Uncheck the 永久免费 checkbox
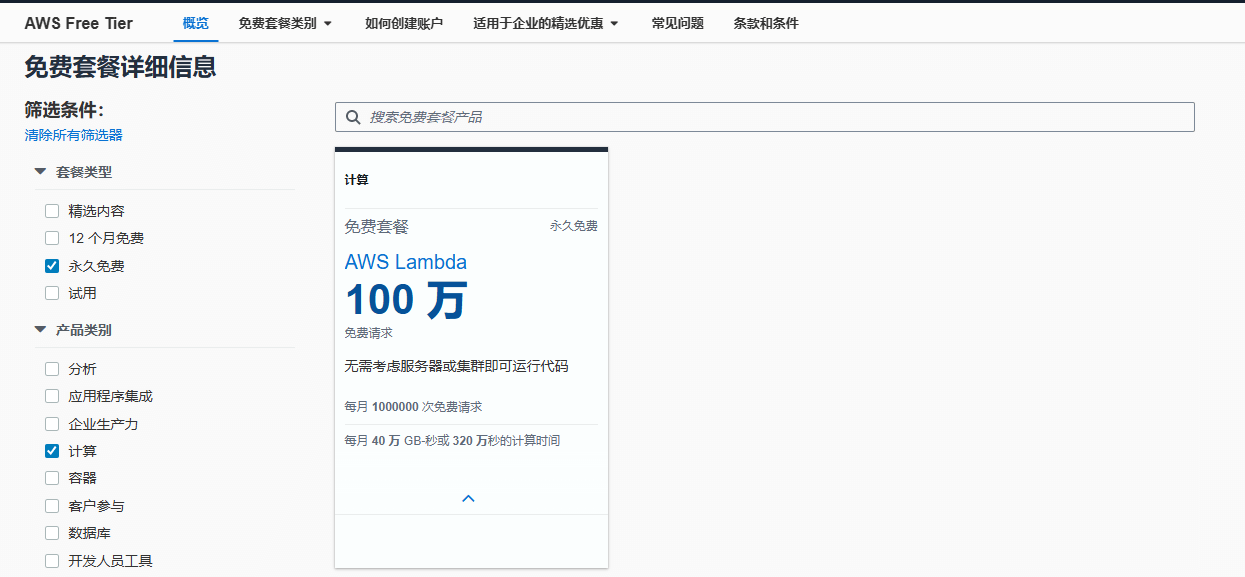The height and width of the screenshot is (577, 1245). [52, 266]
